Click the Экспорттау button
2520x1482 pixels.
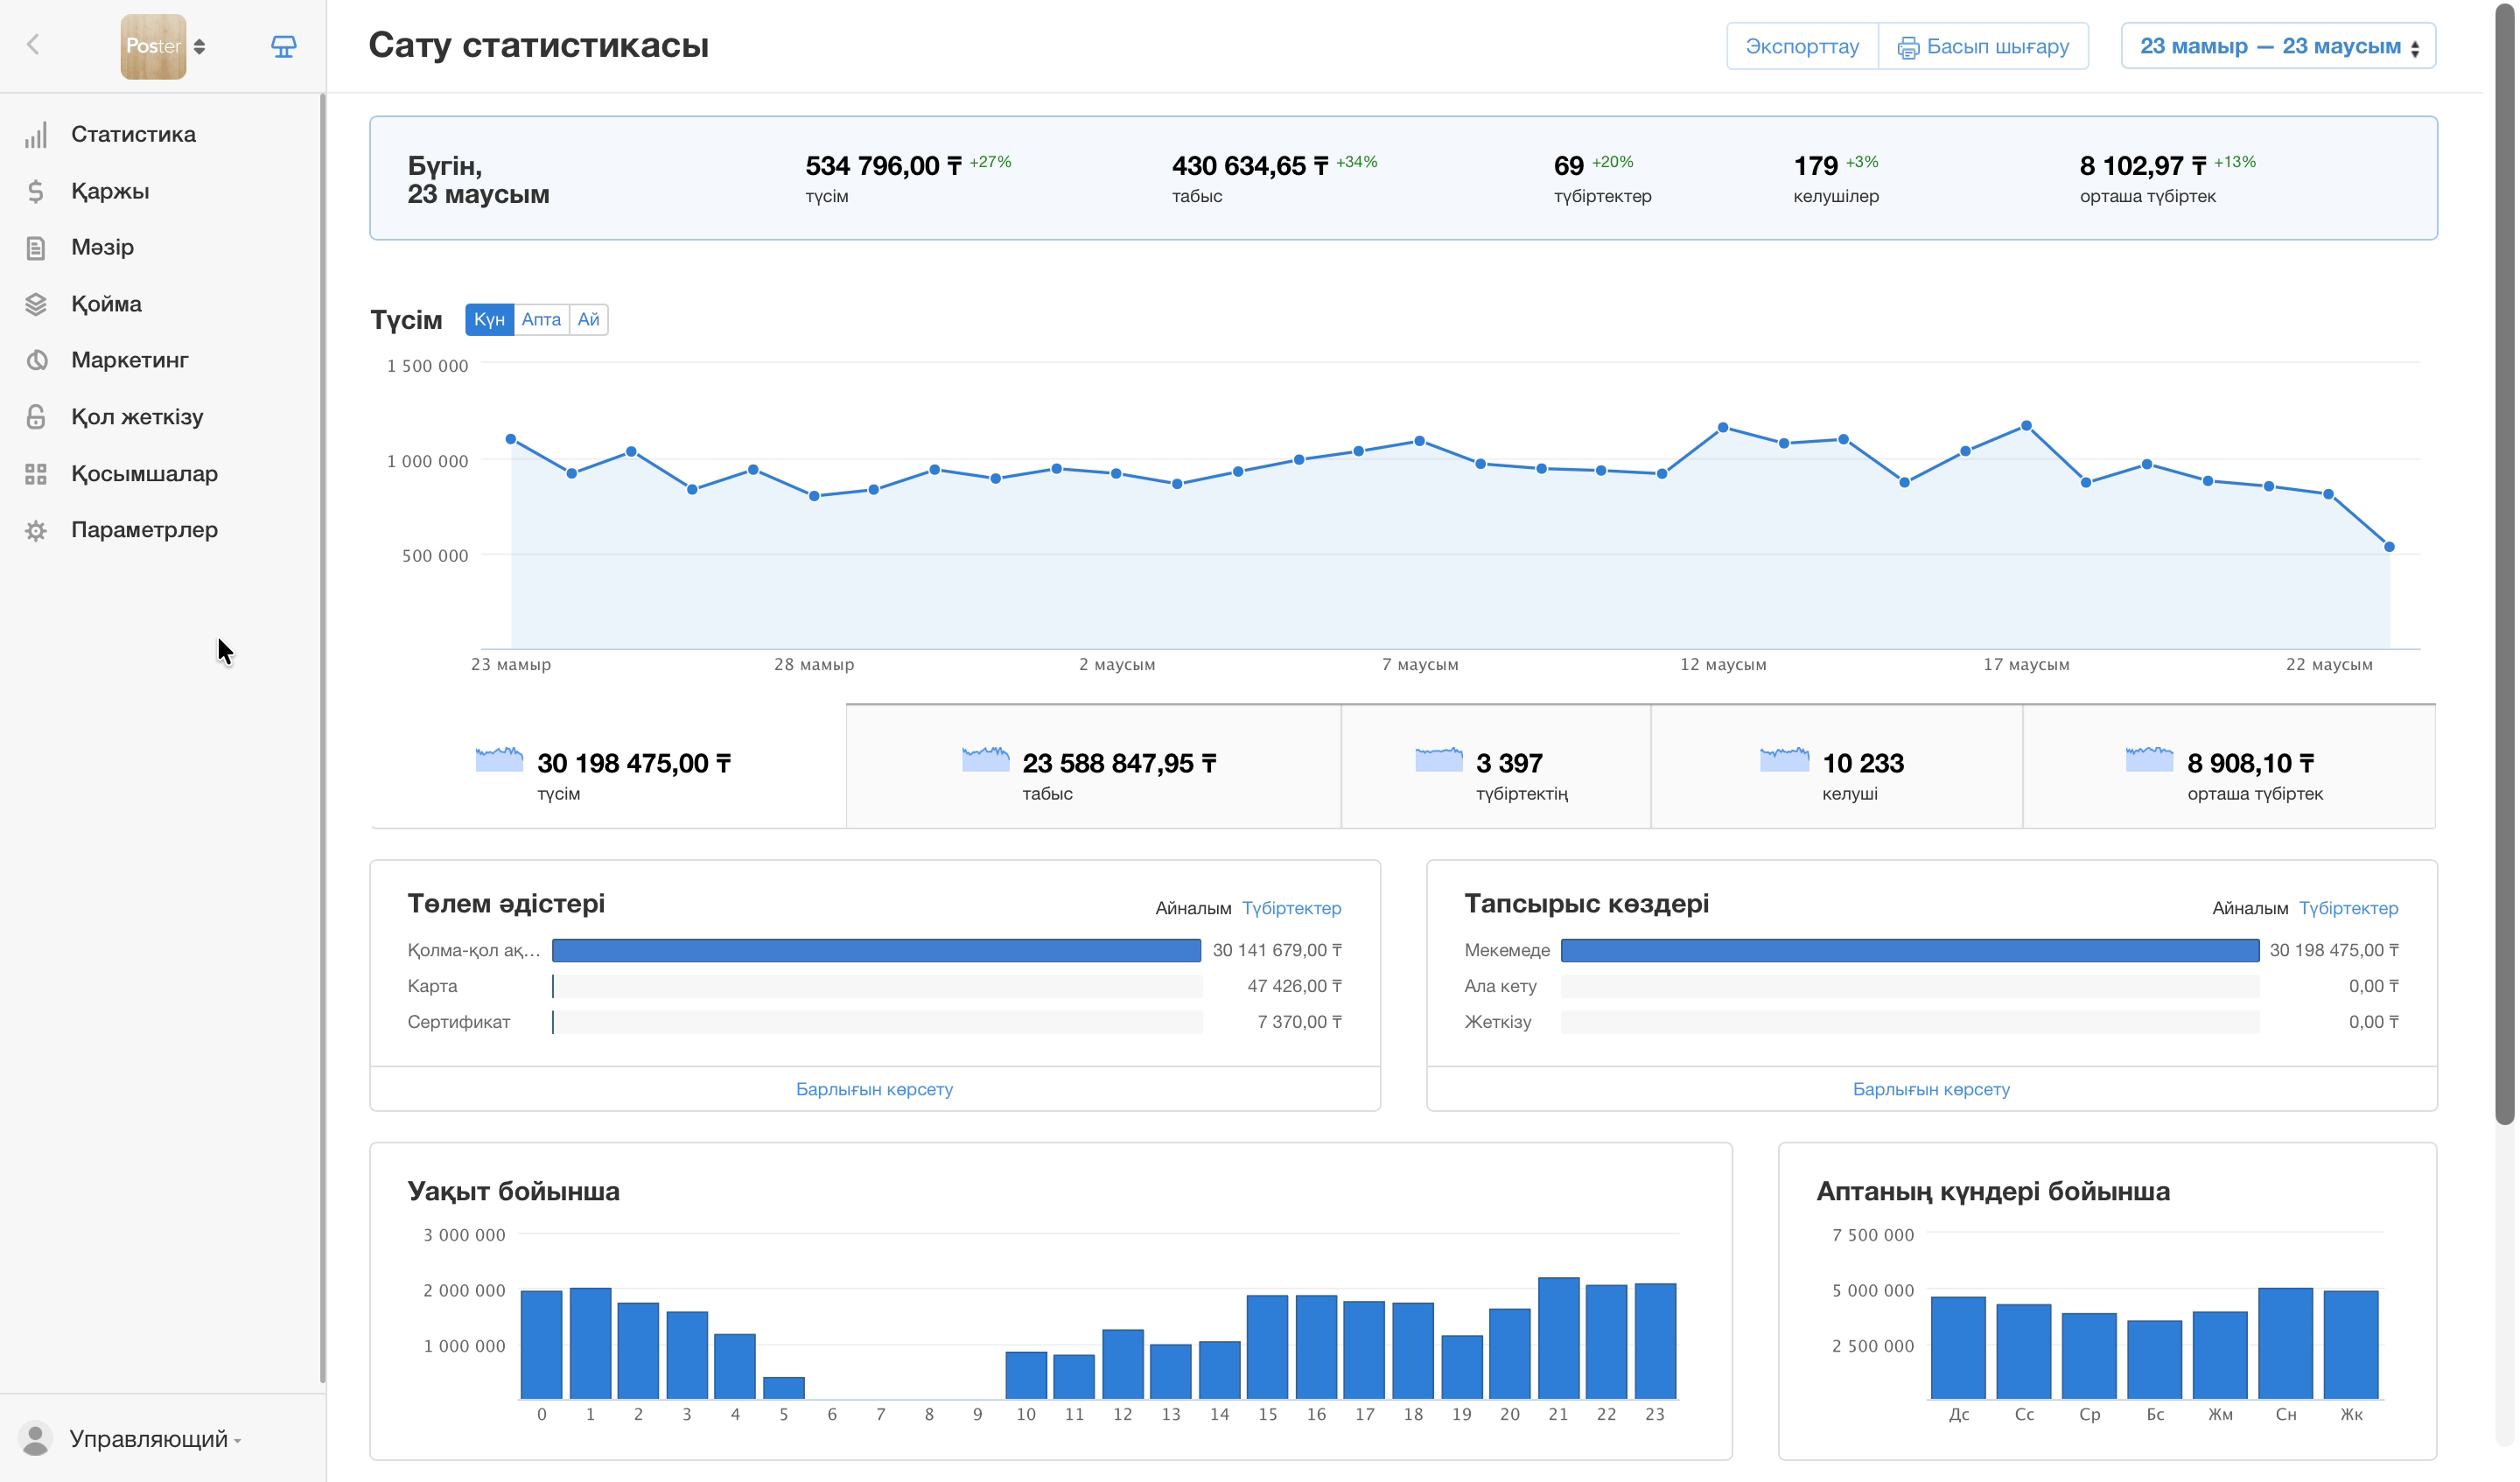pos(1802,46)
